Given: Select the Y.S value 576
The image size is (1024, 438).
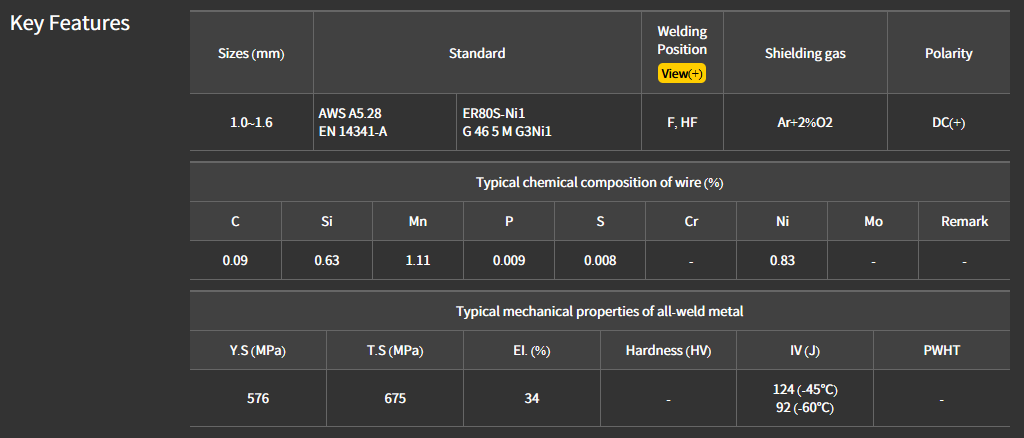Looking at the screenshot, I should pyautogui.click(x=258, y=399).
